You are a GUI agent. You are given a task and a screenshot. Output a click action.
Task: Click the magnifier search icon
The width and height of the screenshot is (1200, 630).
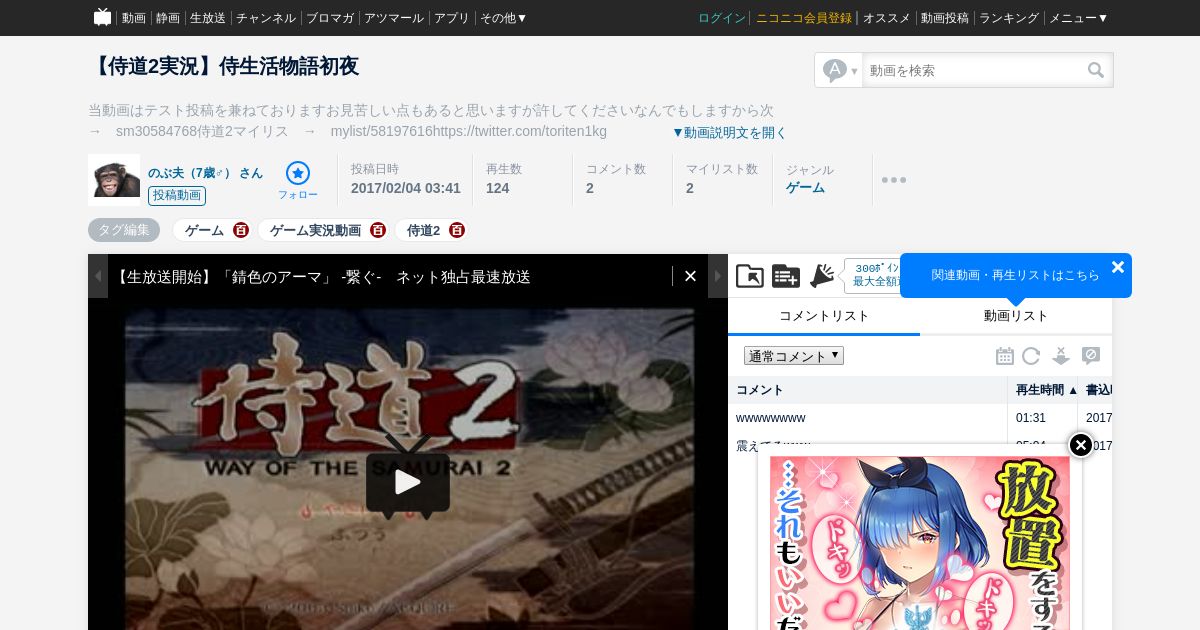tap(1097, 70)
